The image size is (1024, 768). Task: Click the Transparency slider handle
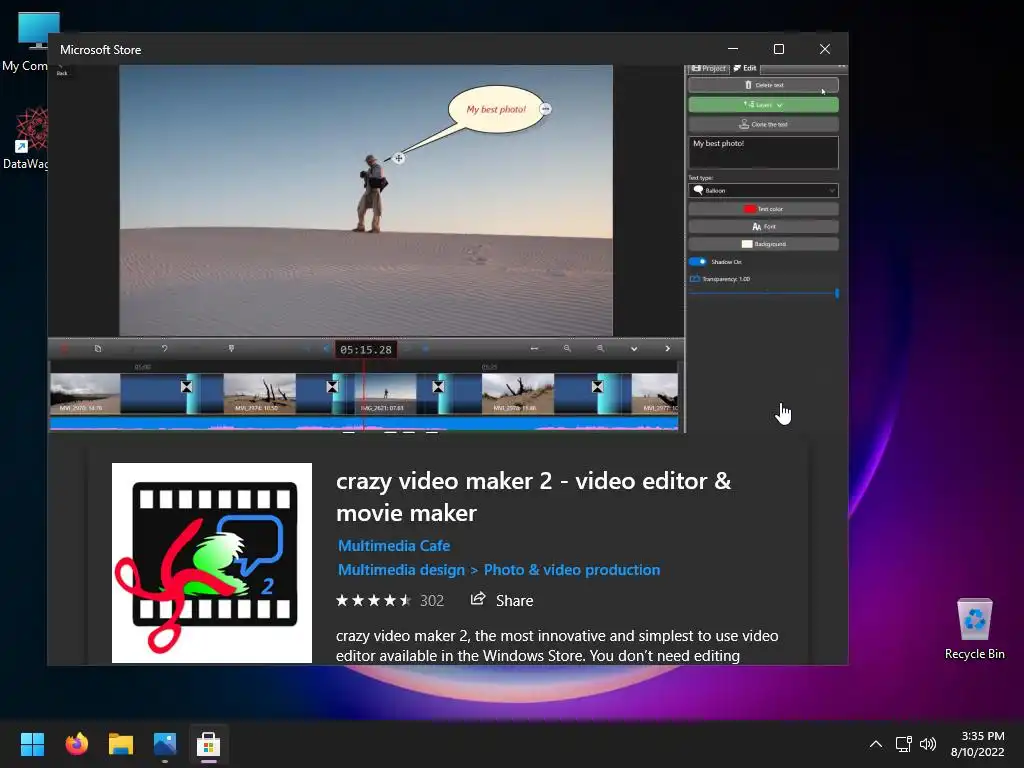click(837, 293)
